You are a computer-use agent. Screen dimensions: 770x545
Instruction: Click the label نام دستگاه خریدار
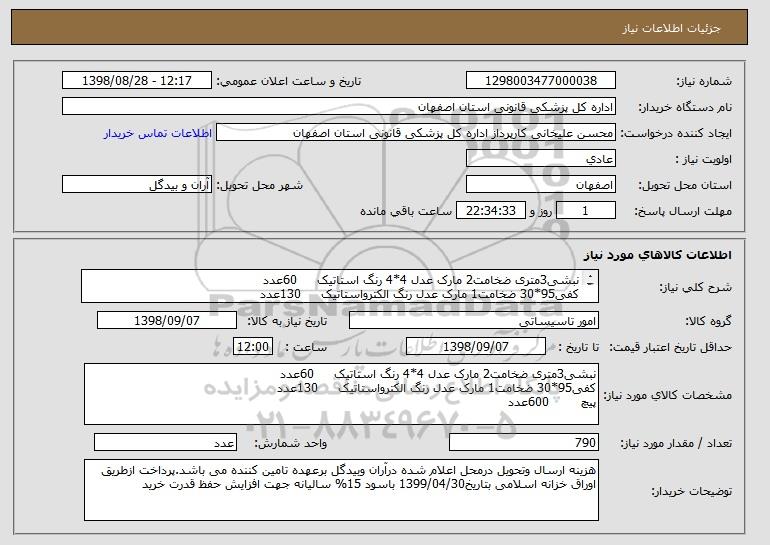click(685, 107)
